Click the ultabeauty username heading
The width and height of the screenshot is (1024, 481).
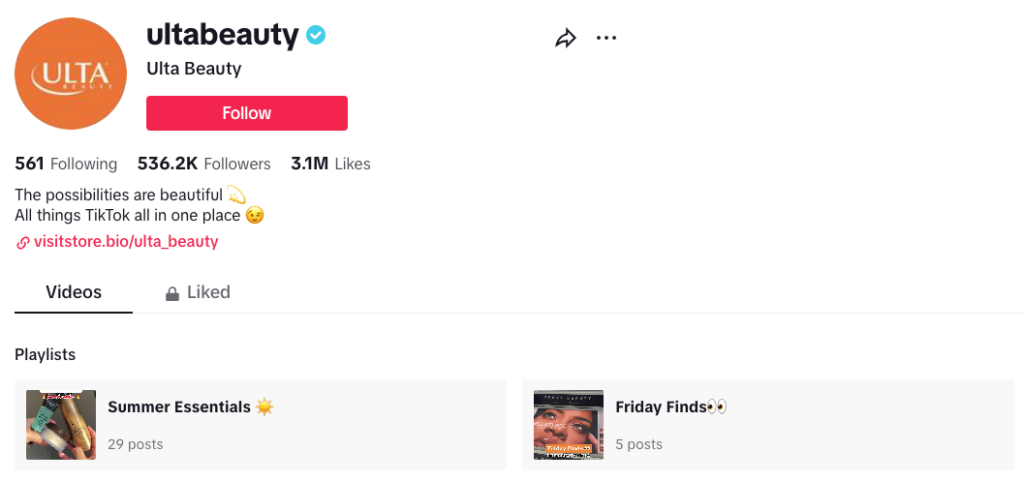click(222, 36)
